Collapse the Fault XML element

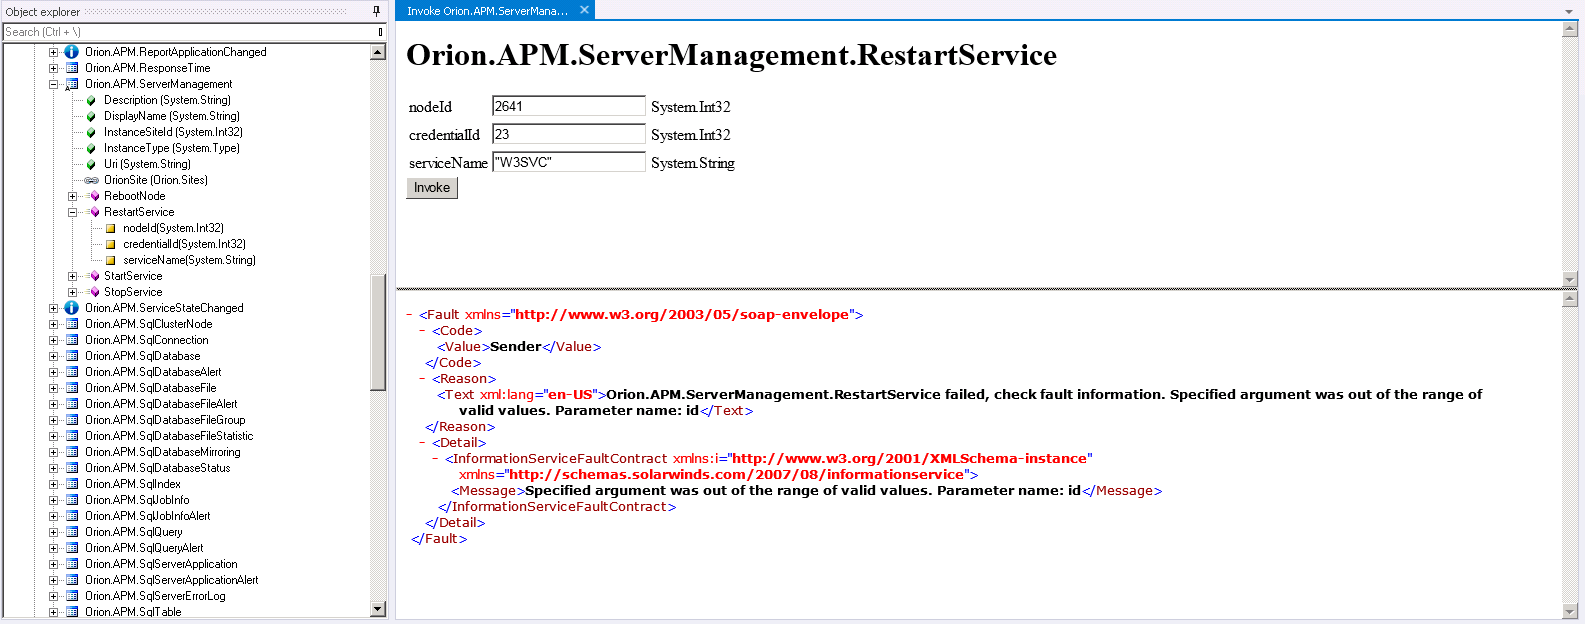pos(410,315)
